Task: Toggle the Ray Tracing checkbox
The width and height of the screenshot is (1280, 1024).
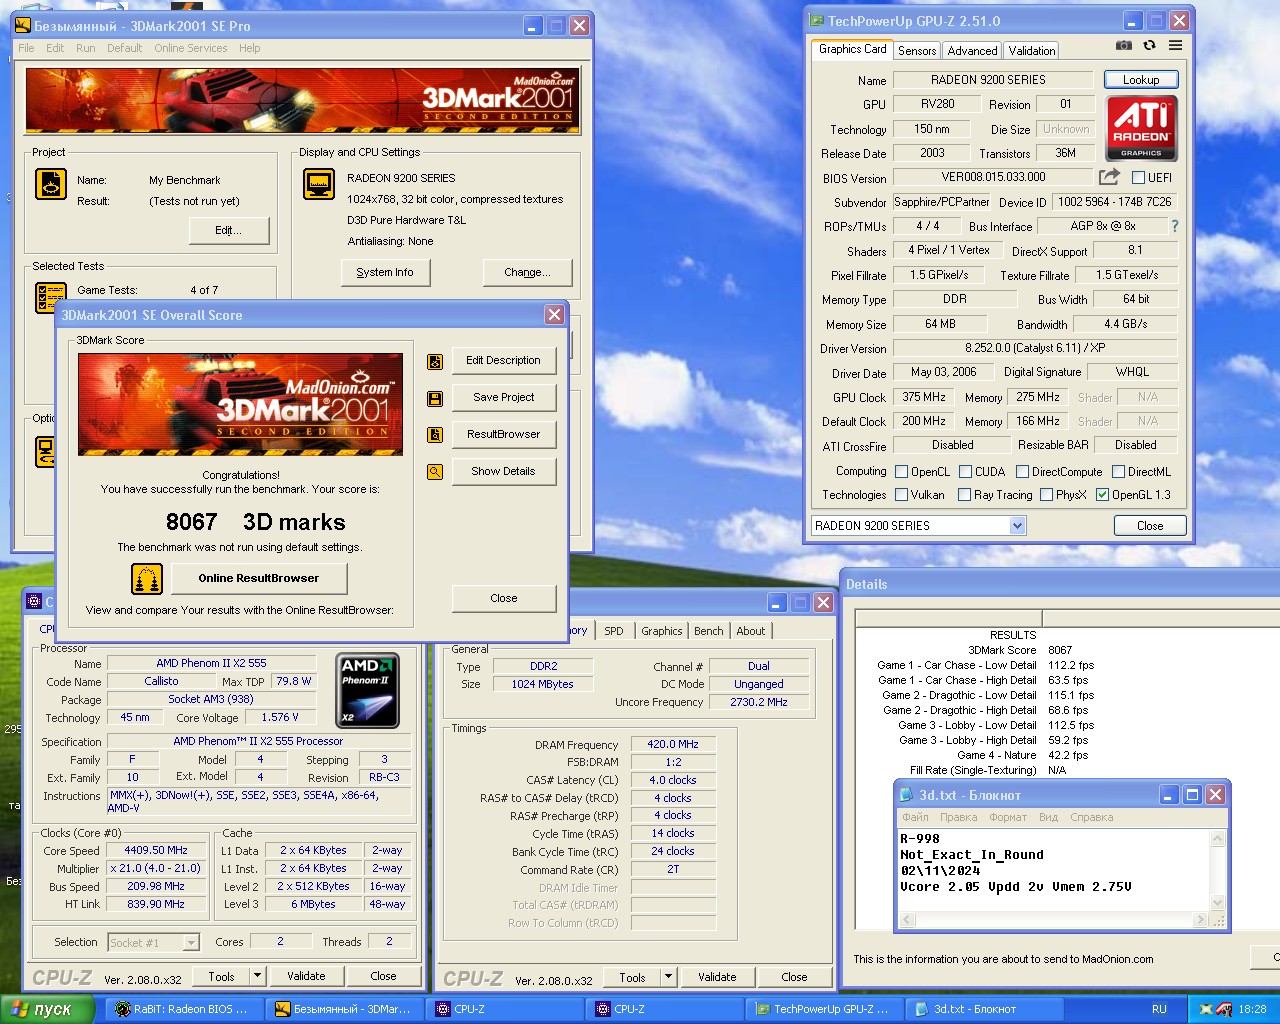Action: [964, 495]
